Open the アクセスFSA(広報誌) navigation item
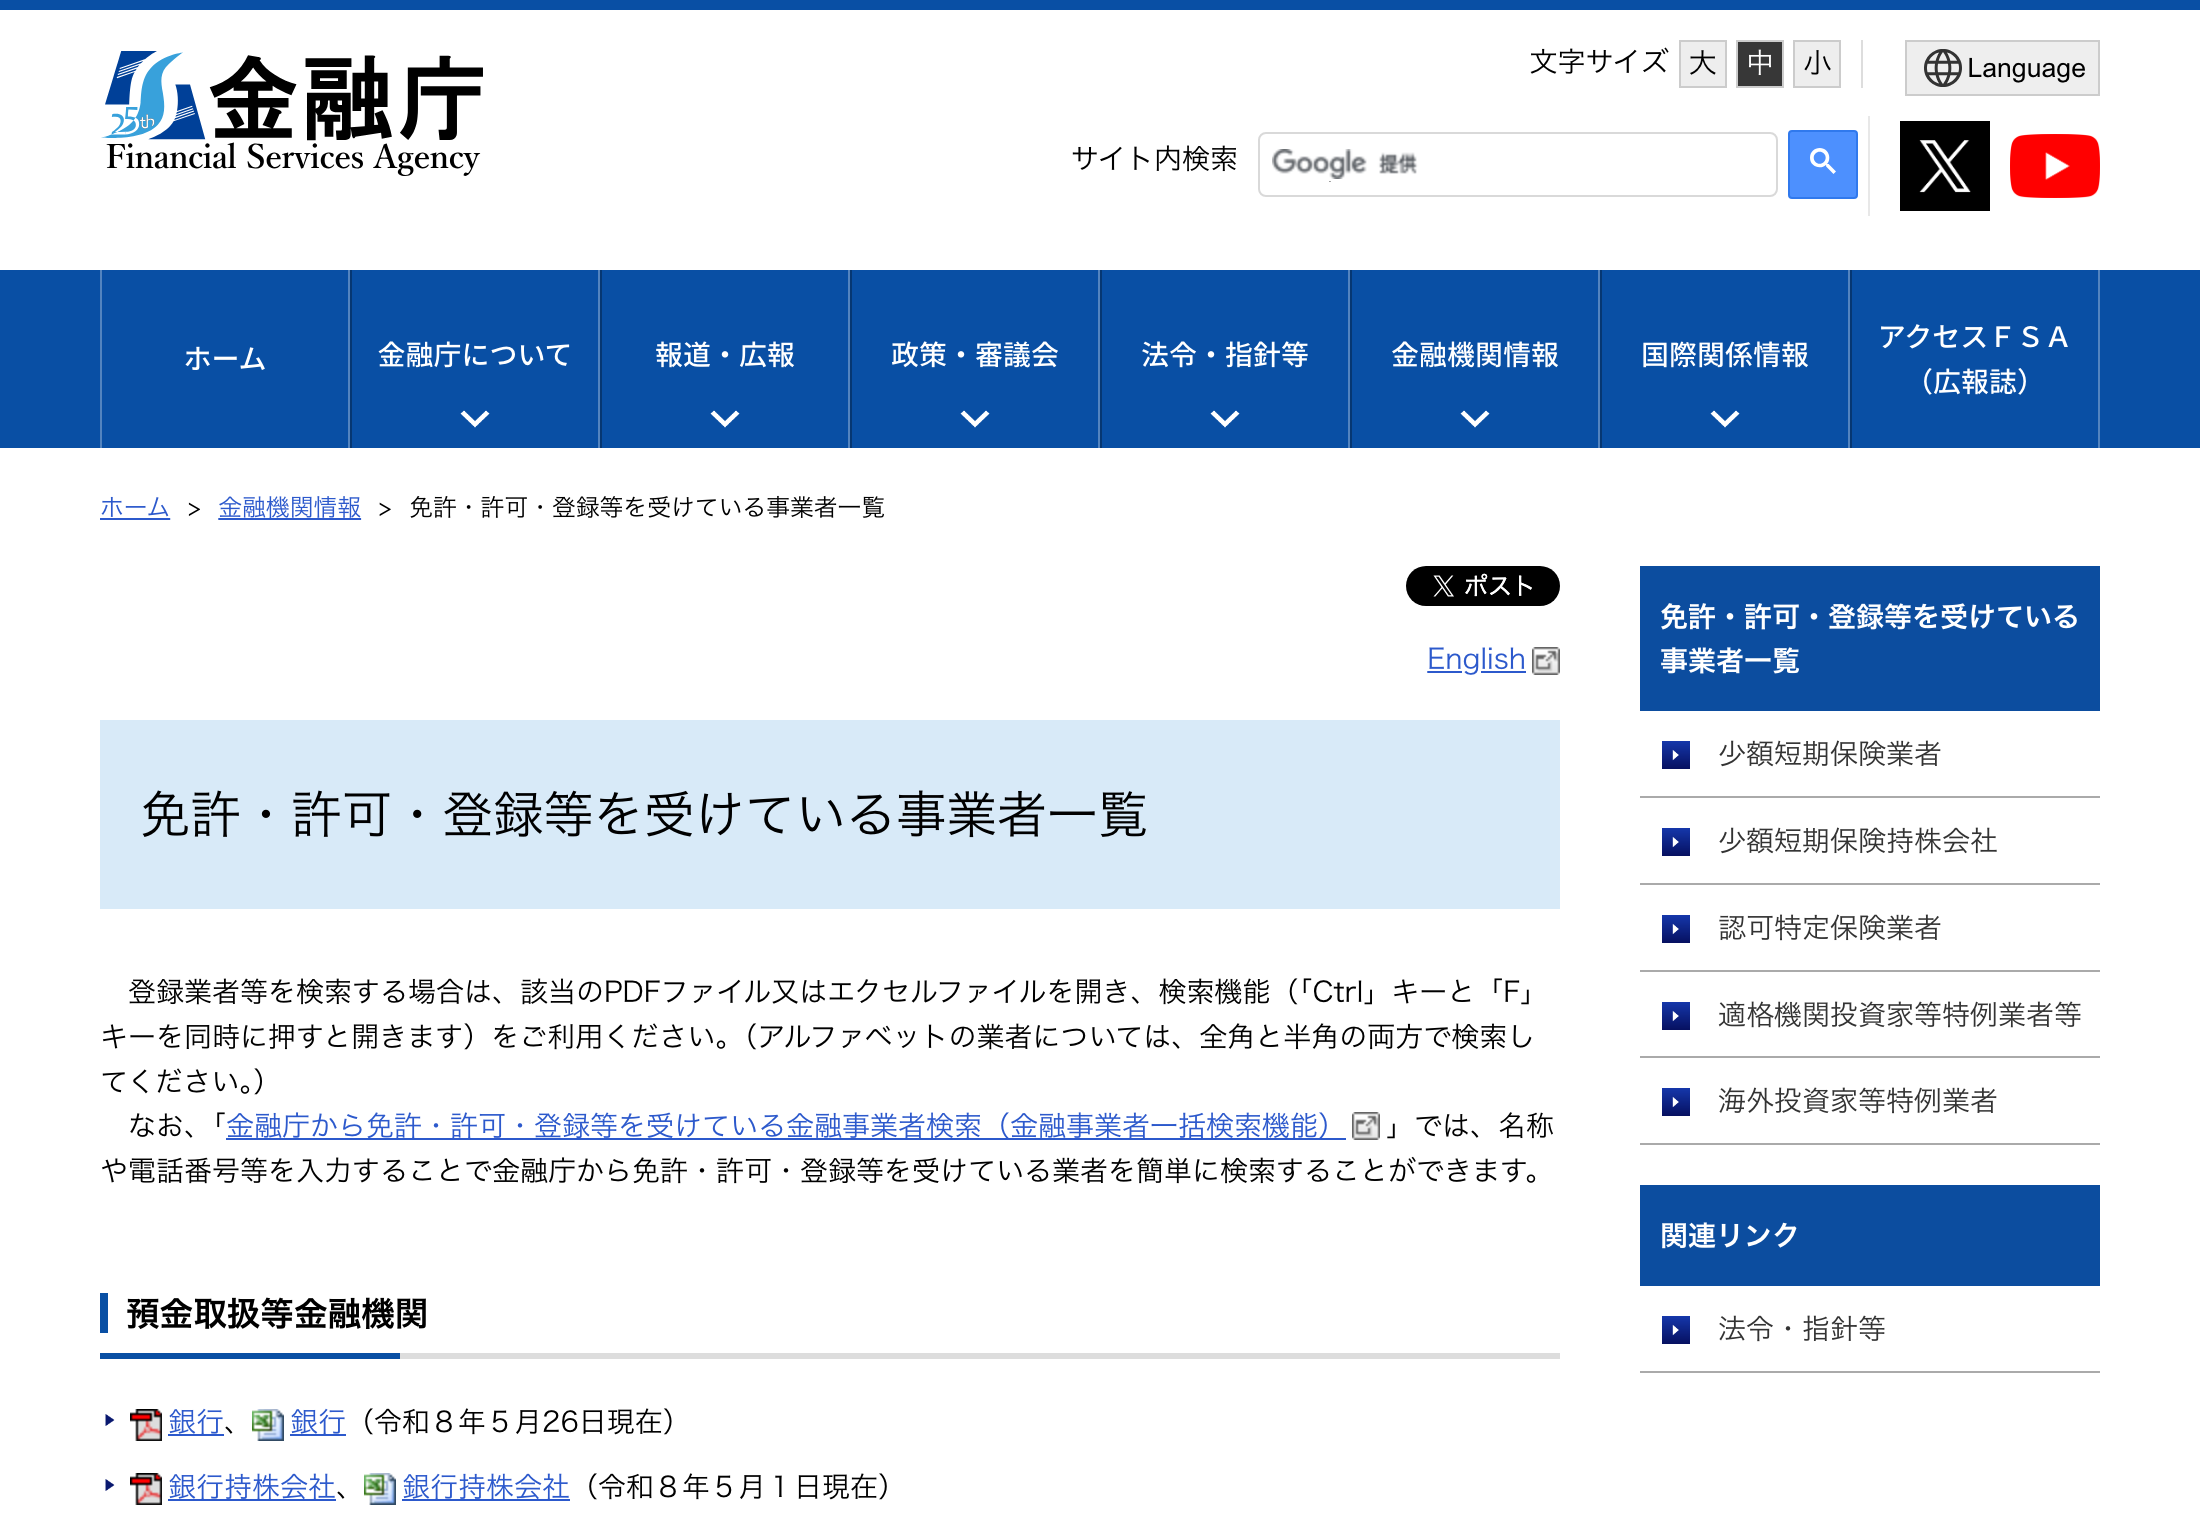The image size is (2200, 1520). (x=1975, y=359)
